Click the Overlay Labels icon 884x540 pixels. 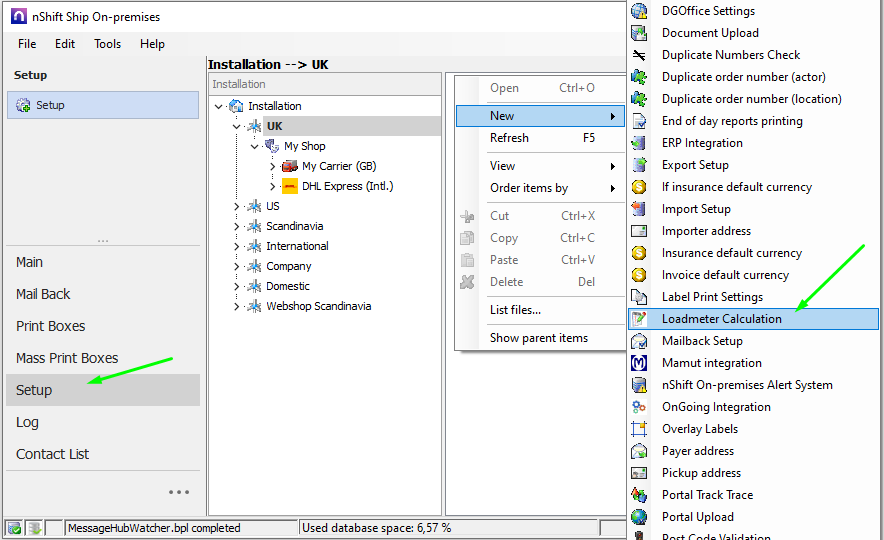click(640, 429)
